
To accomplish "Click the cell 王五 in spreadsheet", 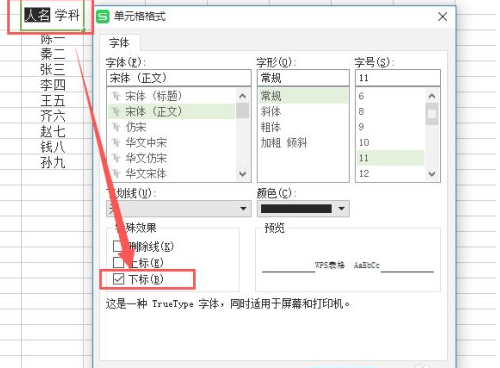I will click(x=53, y=100).
